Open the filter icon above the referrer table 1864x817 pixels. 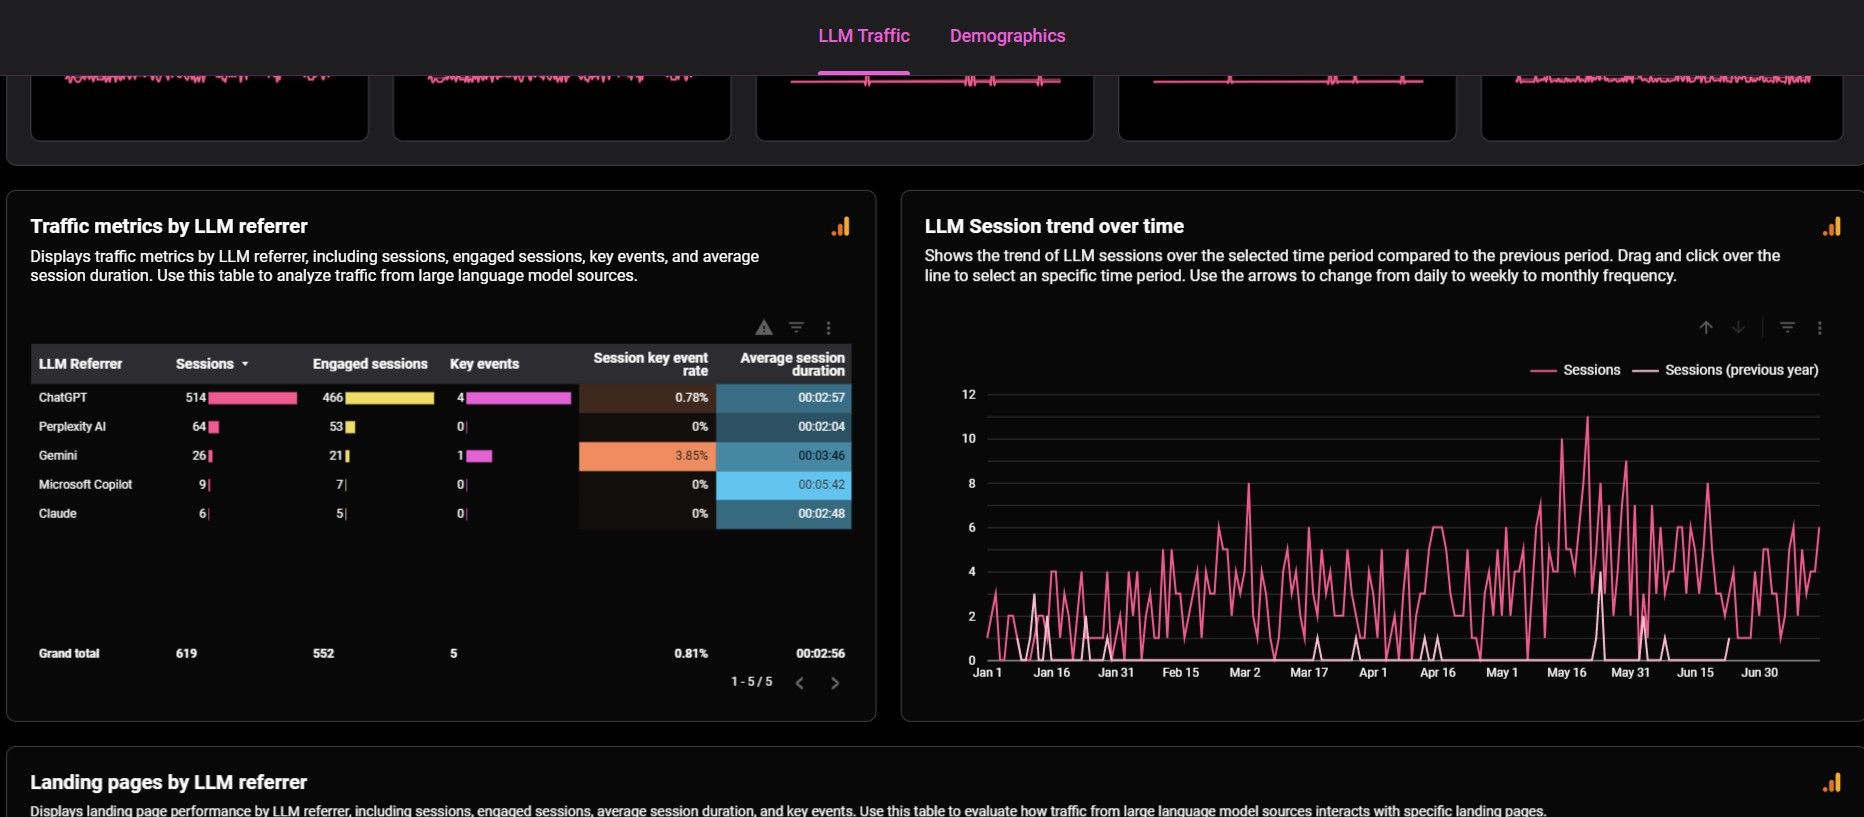(x=796, y=328)
